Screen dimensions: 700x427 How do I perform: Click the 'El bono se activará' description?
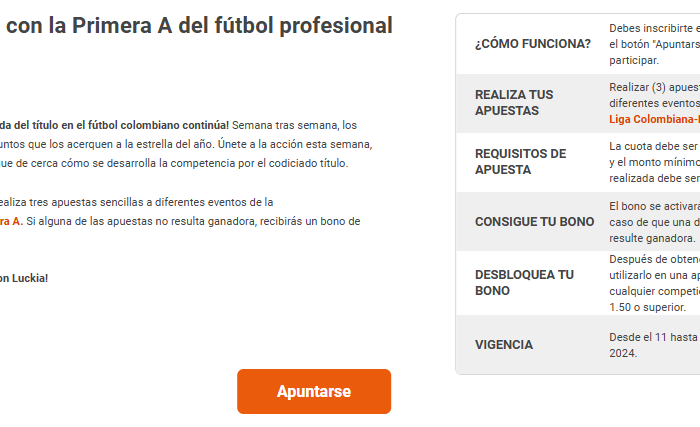654,222
